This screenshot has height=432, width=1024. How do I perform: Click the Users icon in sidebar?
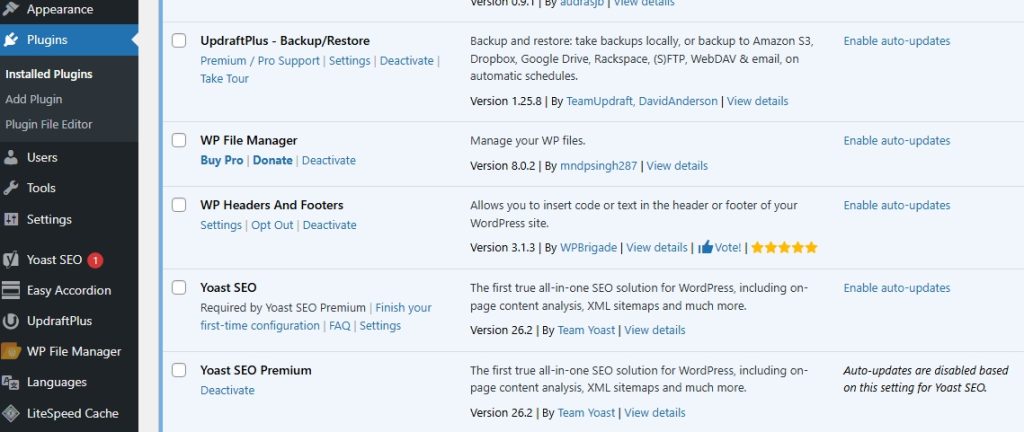[11, 157]
